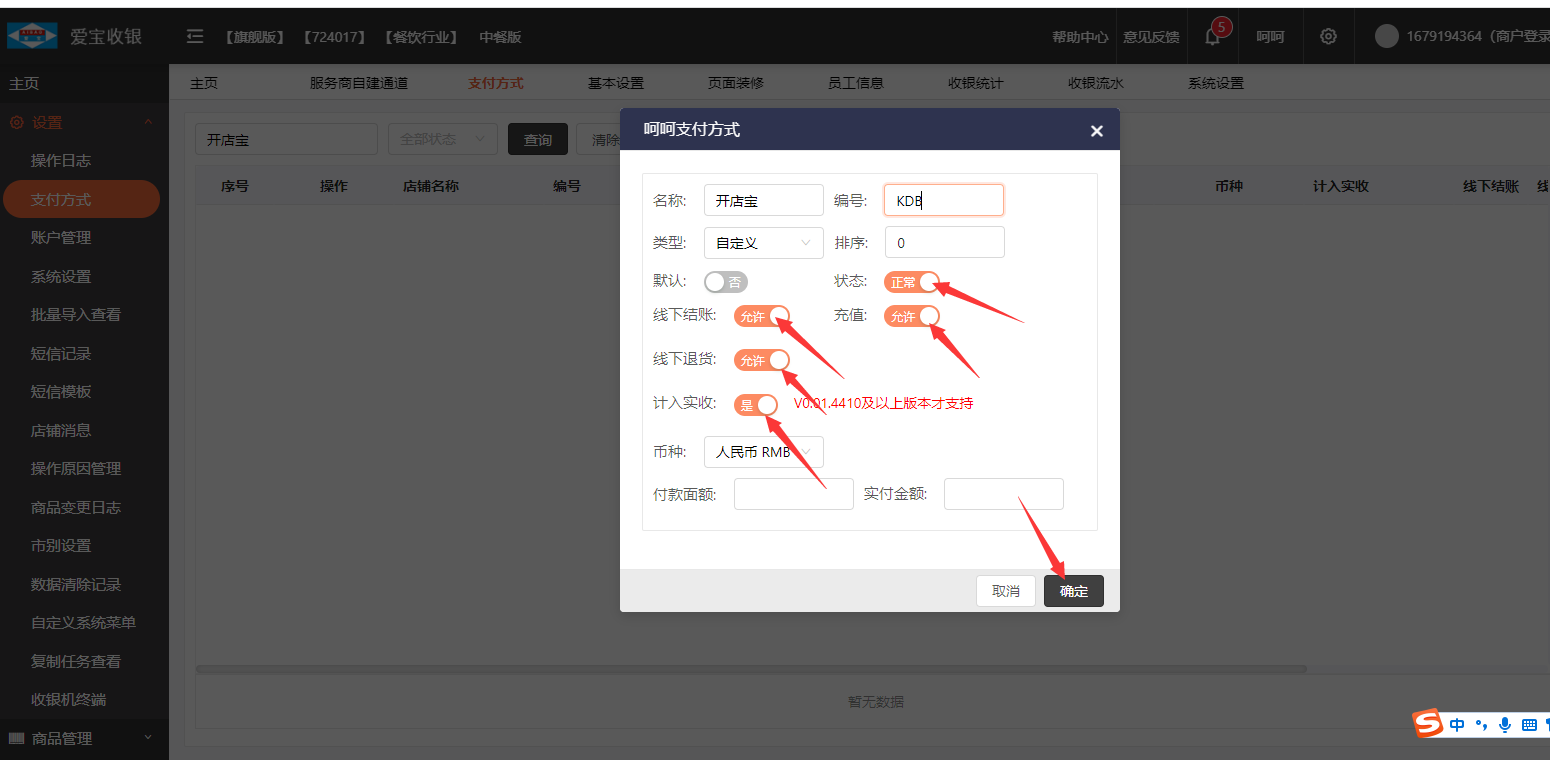Click the user avatar icon
This screenshot has height=760, width=1550.
pyautogui.click(x=1386, y=37)
